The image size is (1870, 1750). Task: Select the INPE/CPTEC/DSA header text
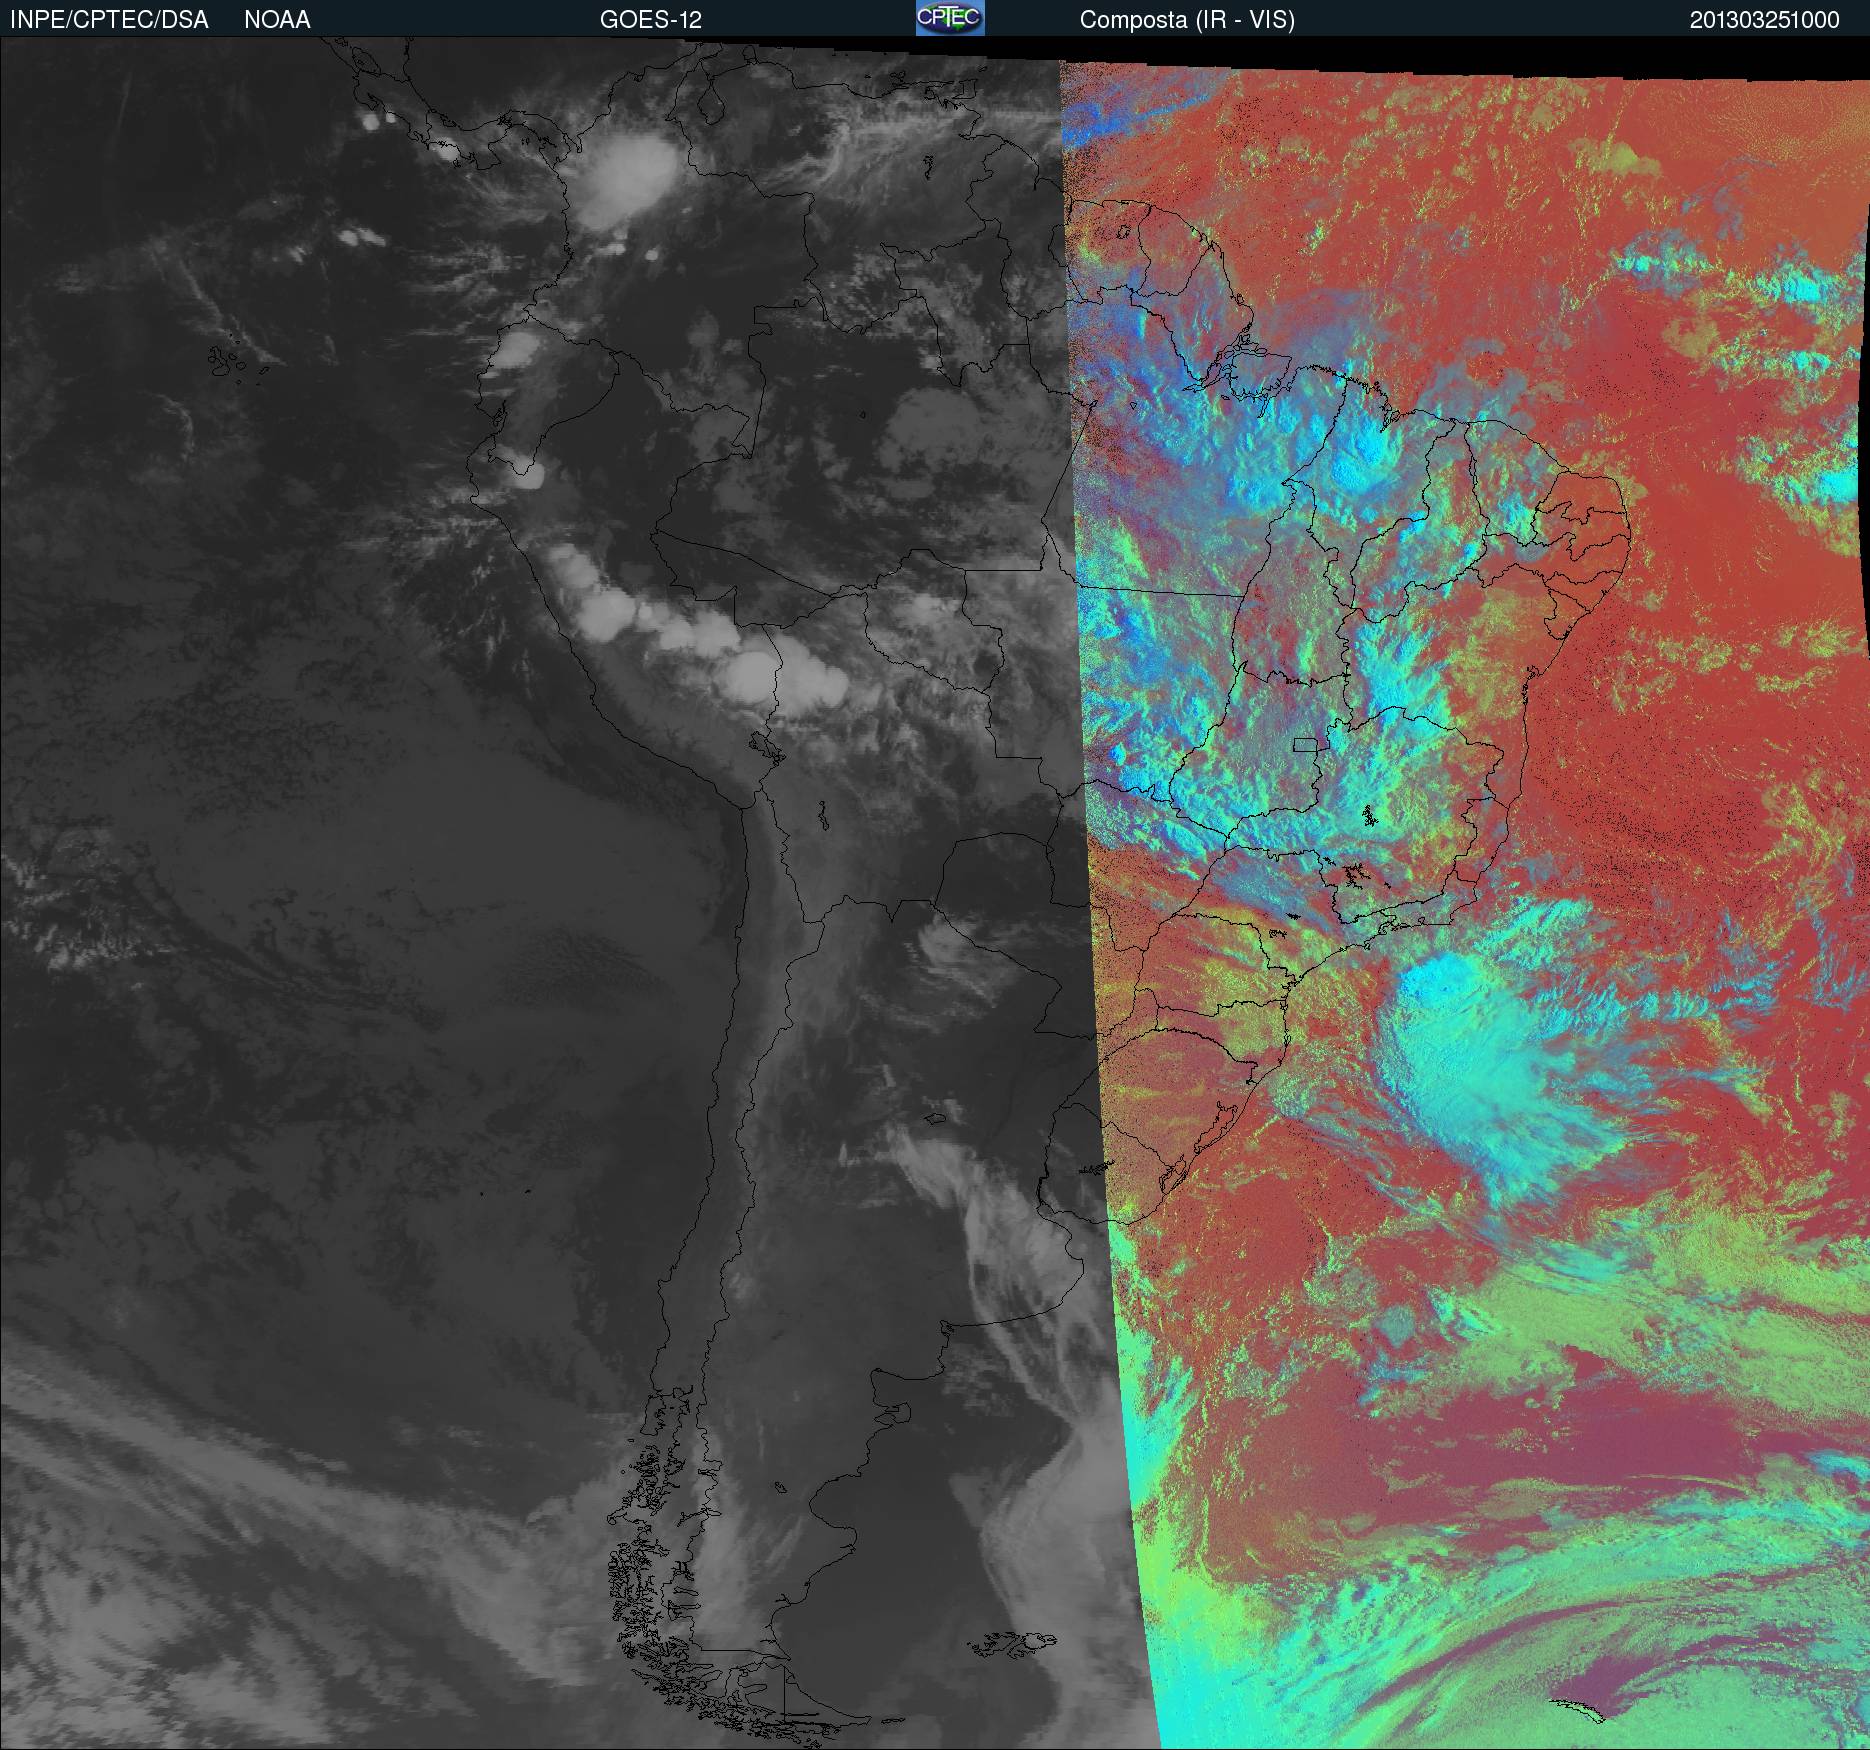pos(109,20)
